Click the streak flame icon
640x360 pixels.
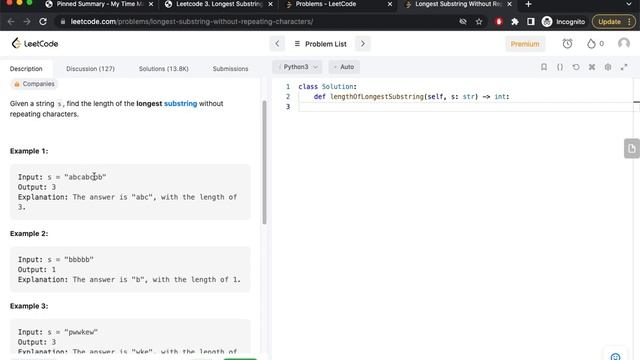click(x=591, y=44)
